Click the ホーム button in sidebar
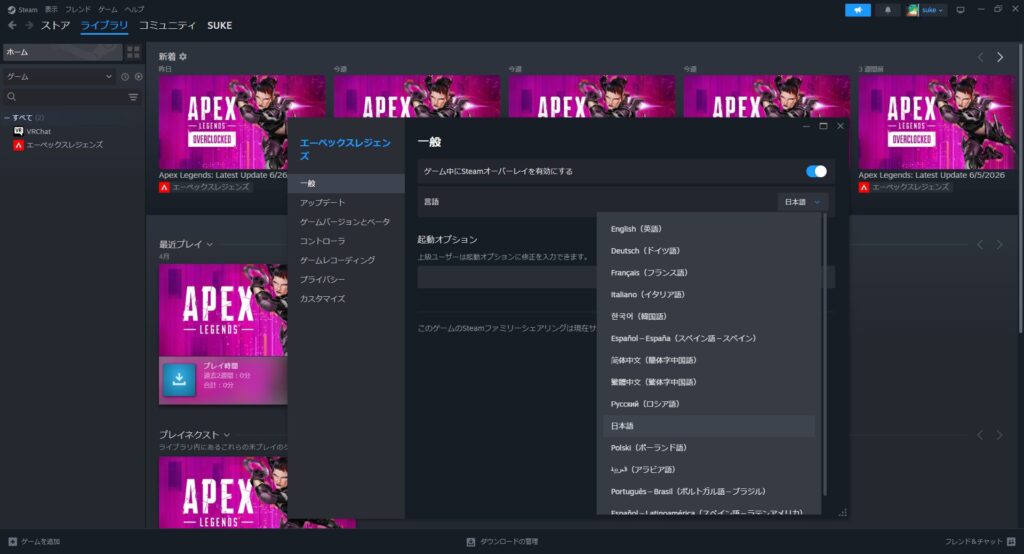 pos(63,52)
